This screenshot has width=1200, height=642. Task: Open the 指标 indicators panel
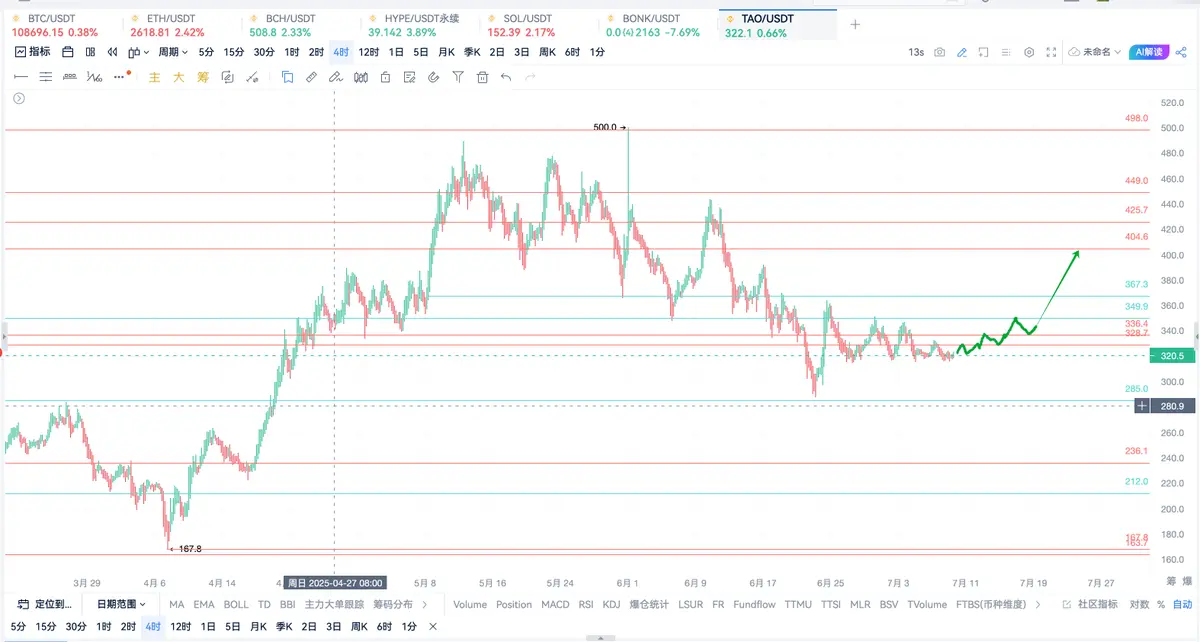pyautogui.click(x=32, y=52)
